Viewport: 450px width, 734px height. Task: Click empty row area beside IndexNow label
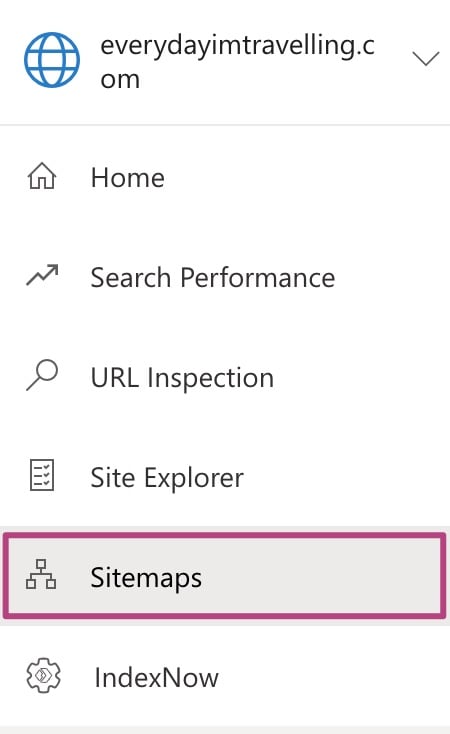[332, 677]
